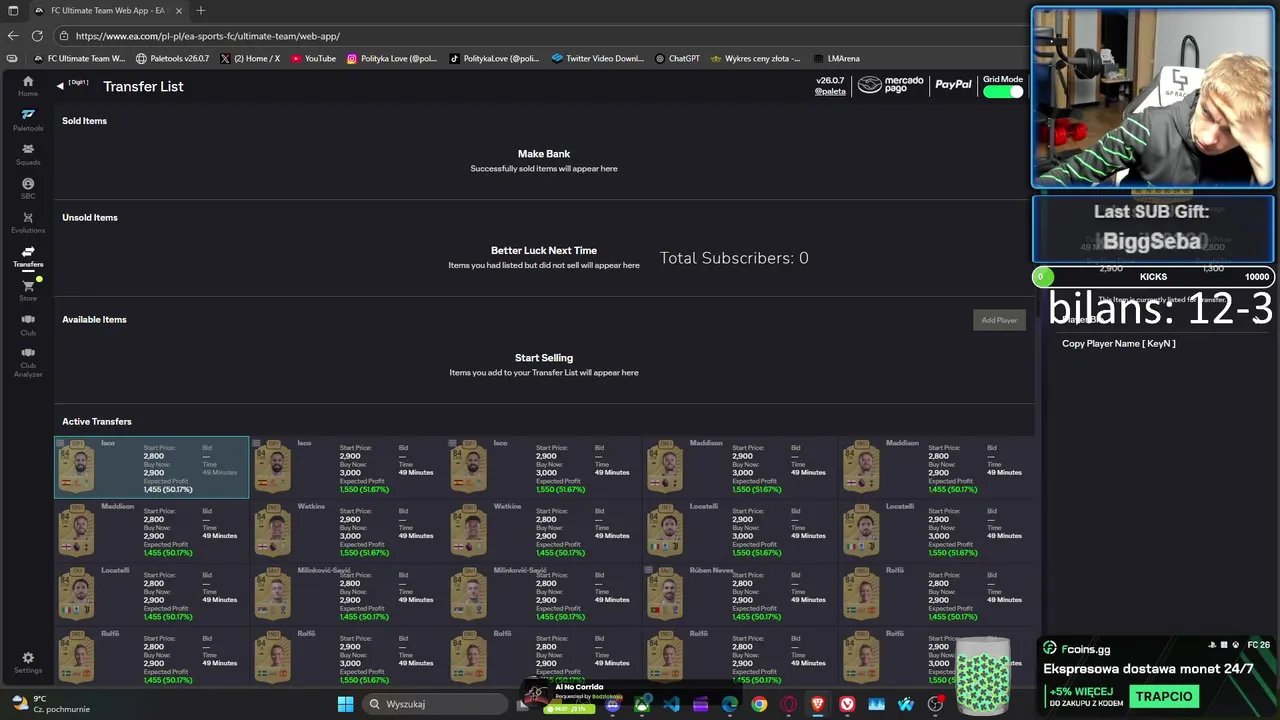The width and height of the screenshot is (1280, 720).
Task: Open Vivaldi from the taskbar
Action: [x=847, y=704]
